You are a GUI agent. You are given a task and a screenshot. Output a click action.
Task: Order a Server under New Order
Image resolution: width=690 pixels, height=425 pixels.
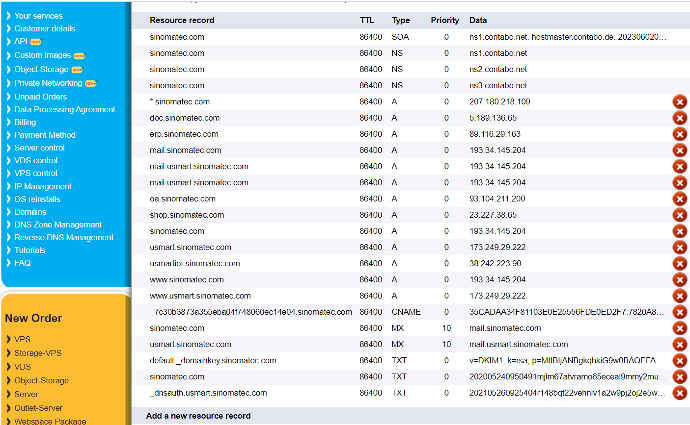26,394
